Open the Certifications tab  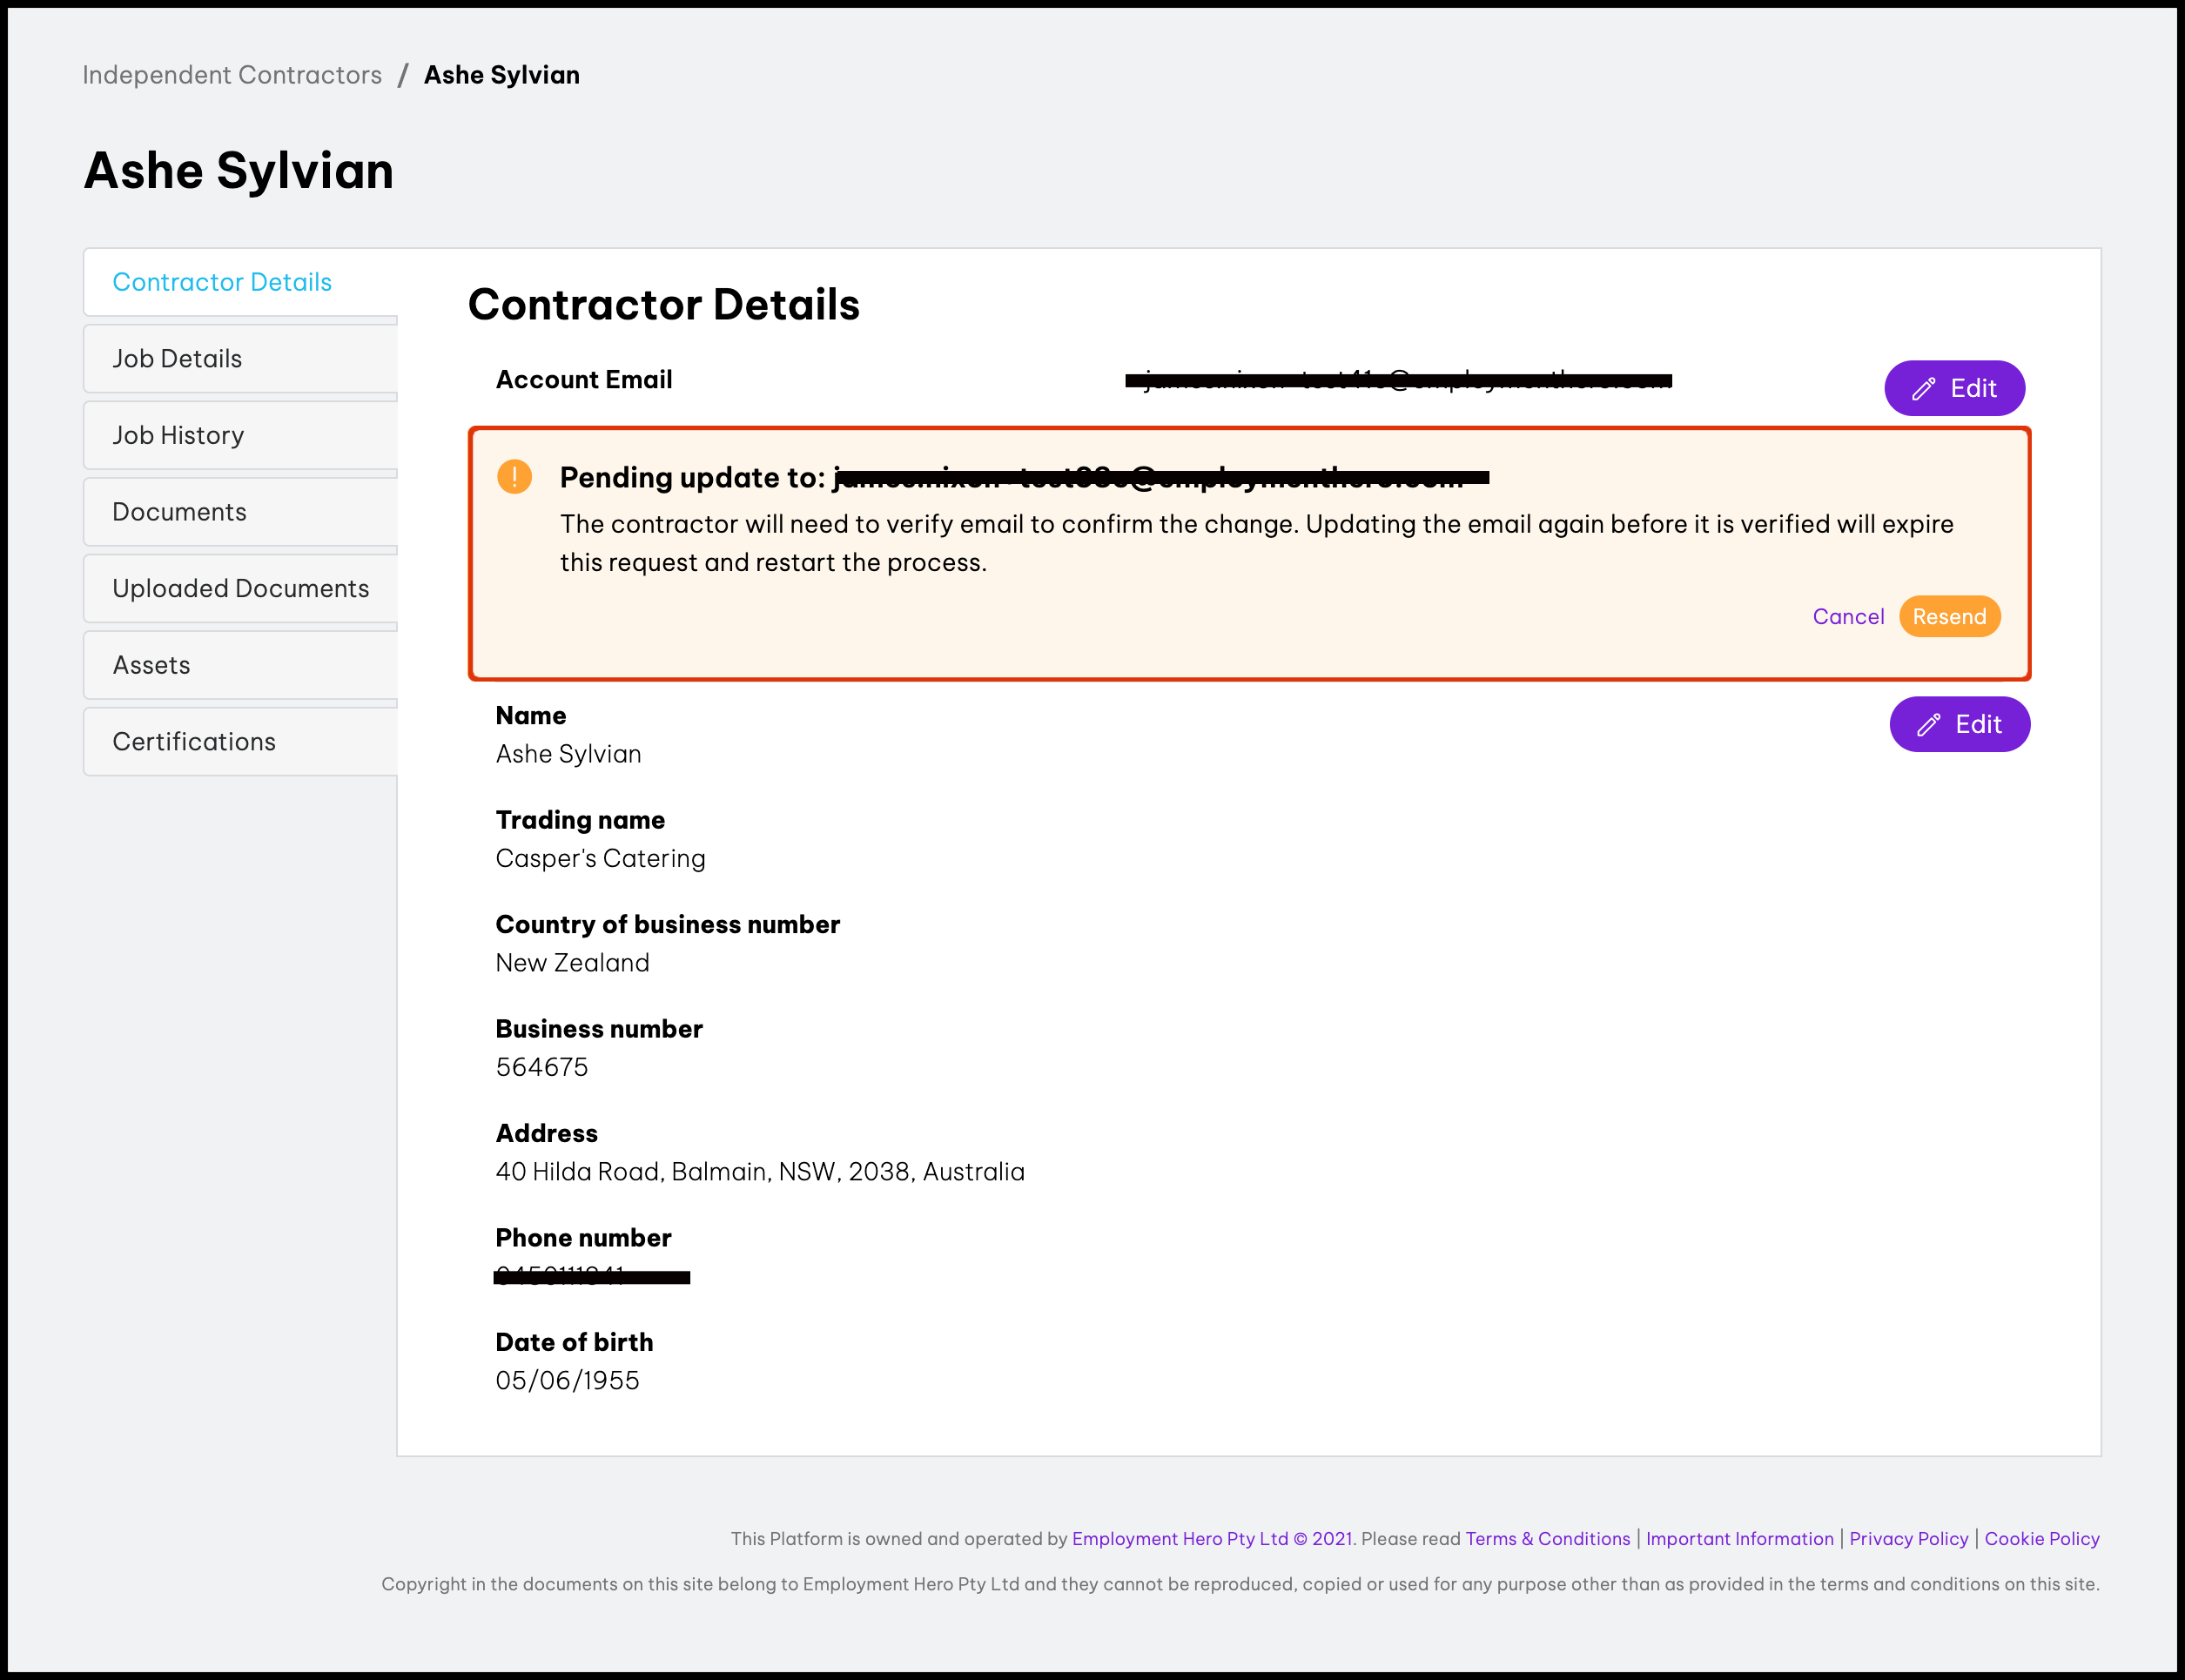pyautogui.click(x=194, y=742)
